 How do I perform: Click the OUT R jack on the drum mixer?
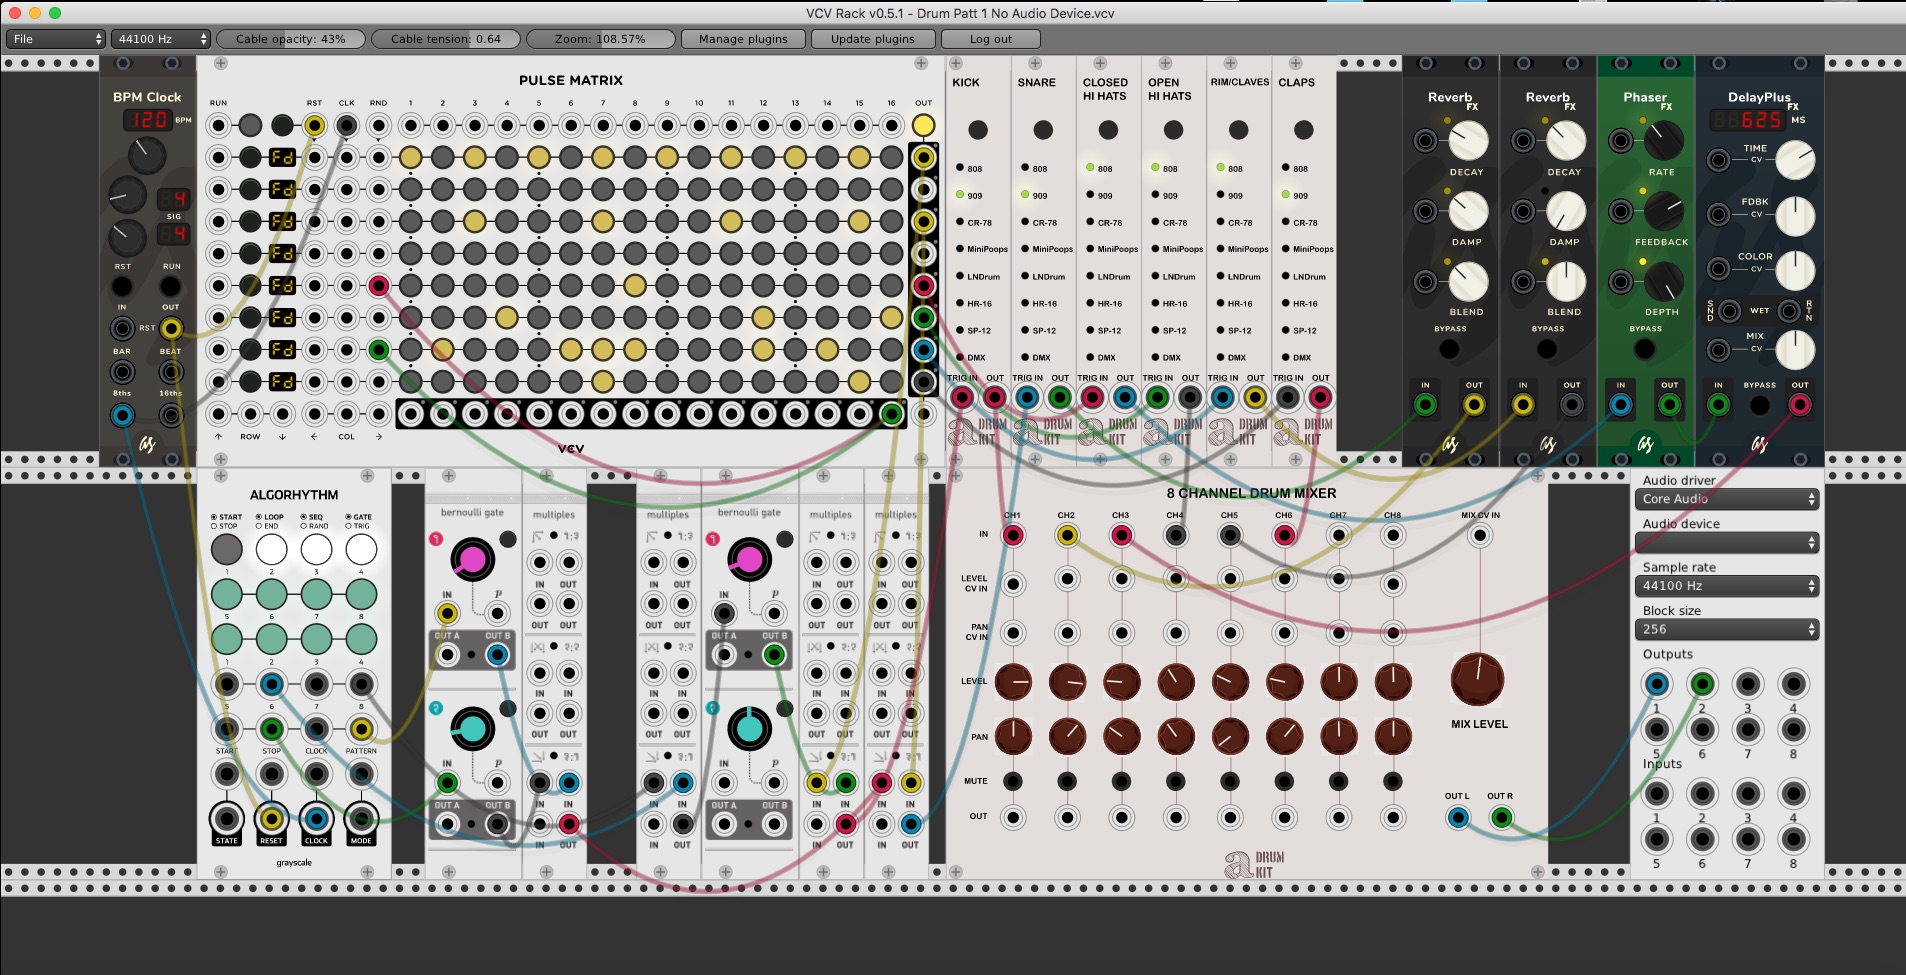tap(1501, 818)
